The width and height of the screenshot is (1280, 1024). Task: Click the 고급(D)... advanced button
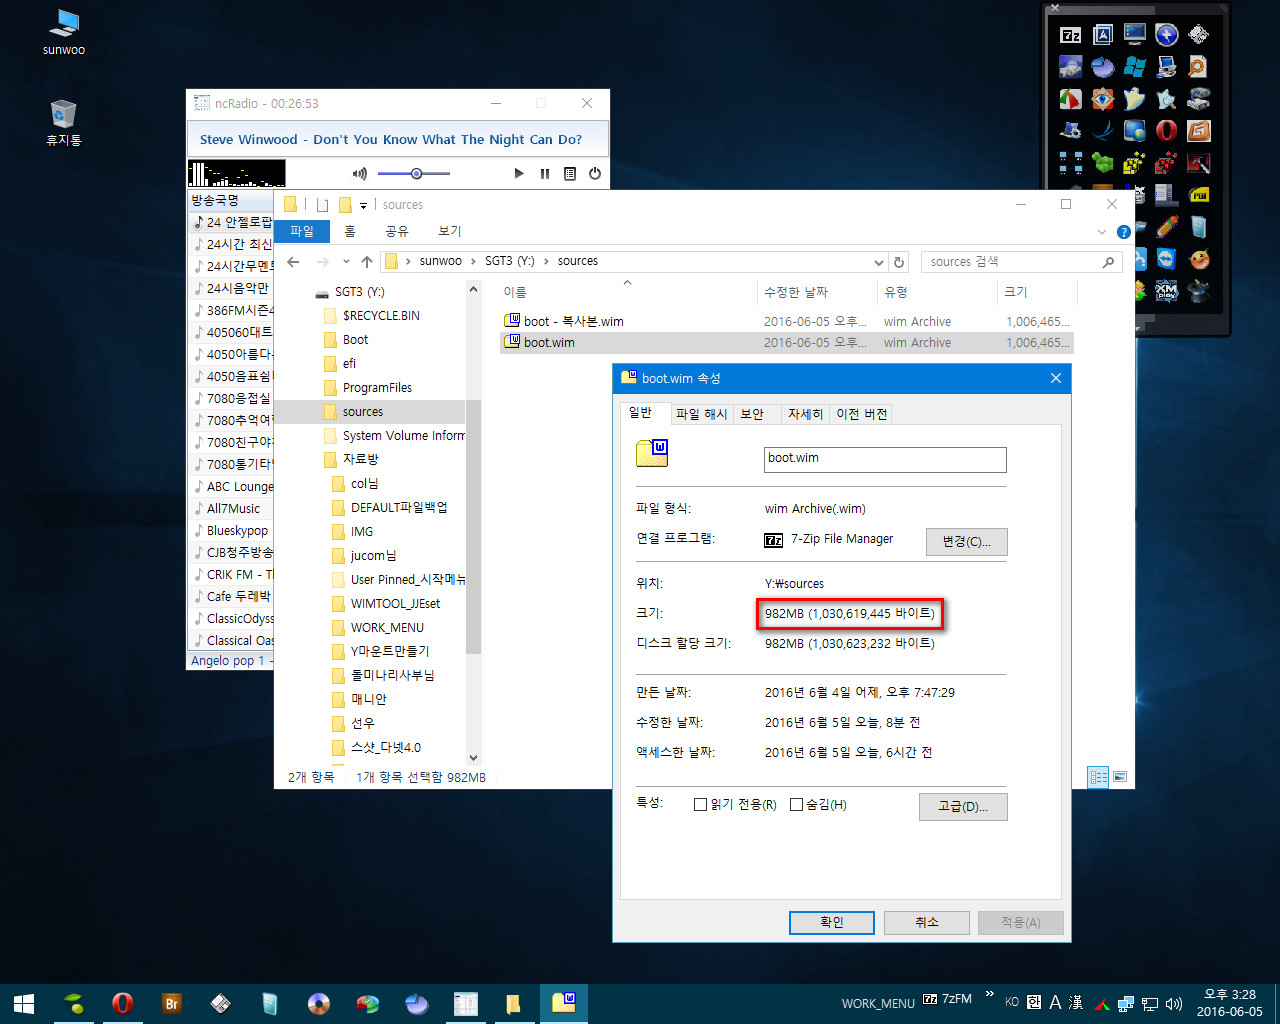[963, 806]
